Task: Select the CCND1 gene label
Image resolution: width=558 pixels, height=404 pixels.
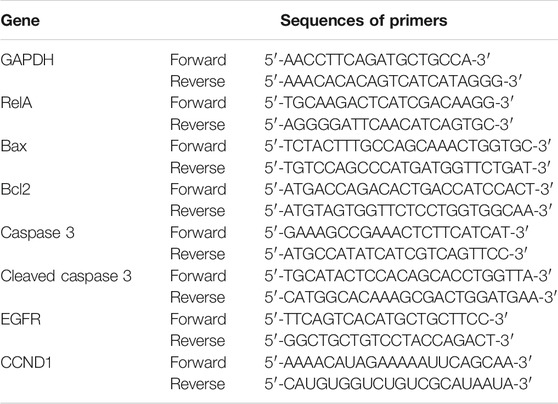Action: [x=26, y=362]
